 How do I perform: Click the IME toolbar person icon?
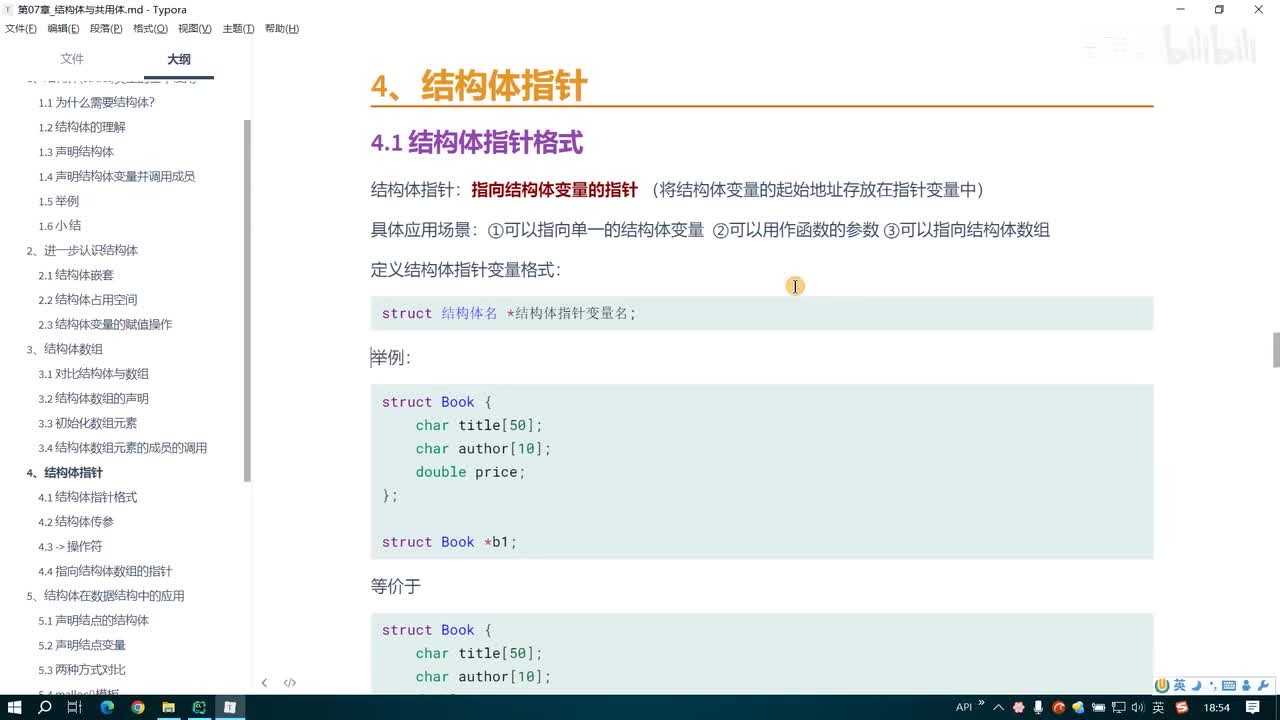[1245, 686]
